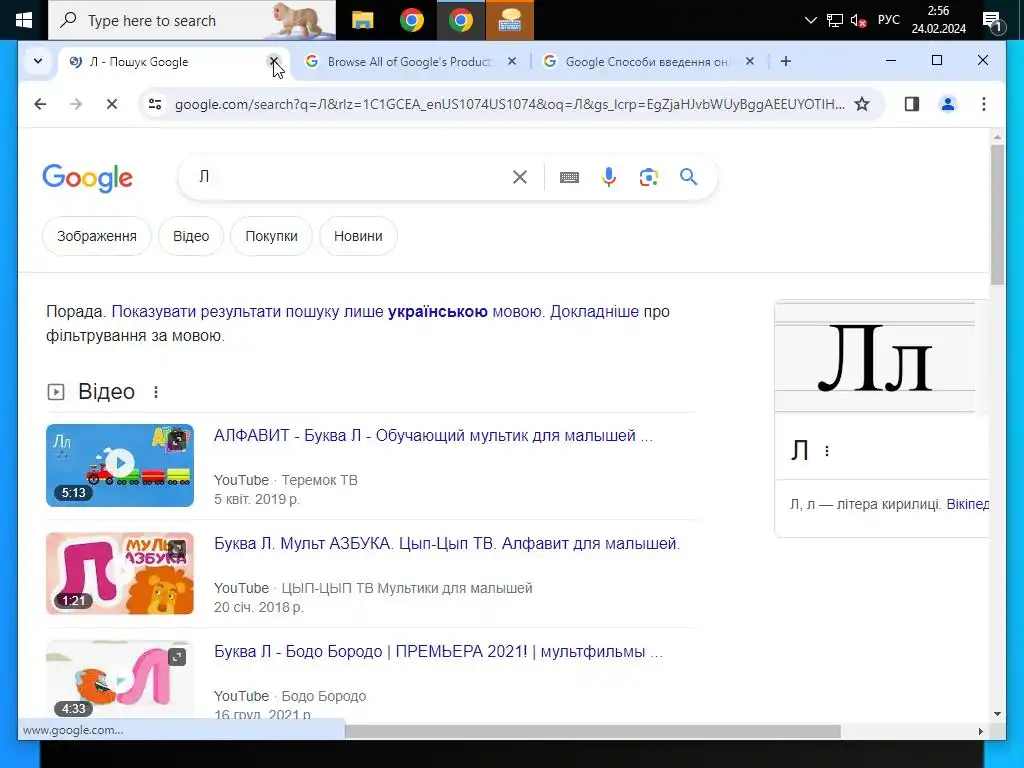
Task: Open the Windows Start menu
Action: coord(24,20)
